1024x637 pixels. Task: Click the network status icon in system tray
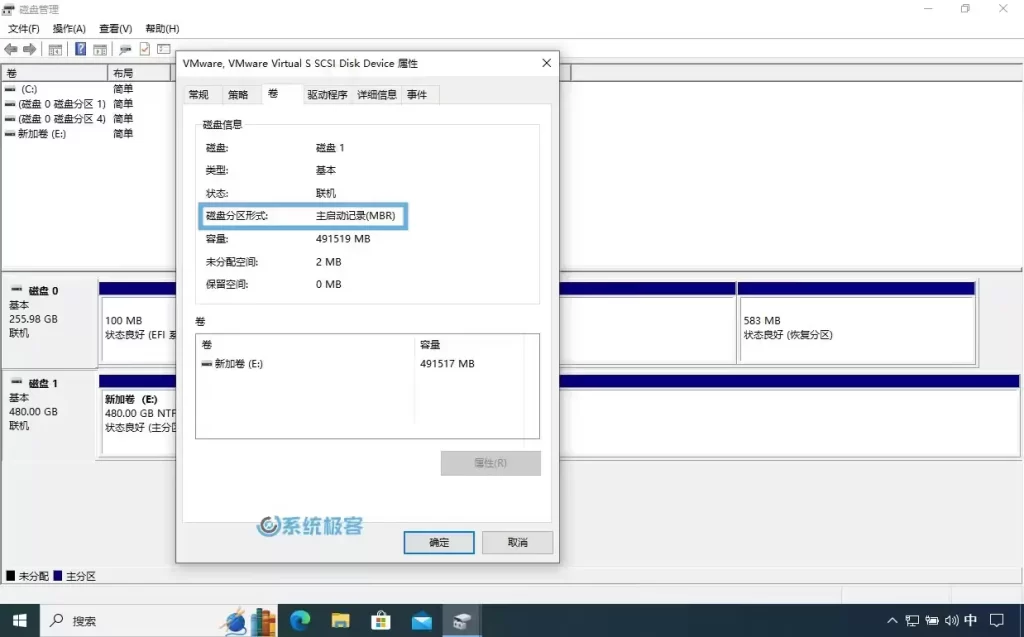[x=912, y=620]
